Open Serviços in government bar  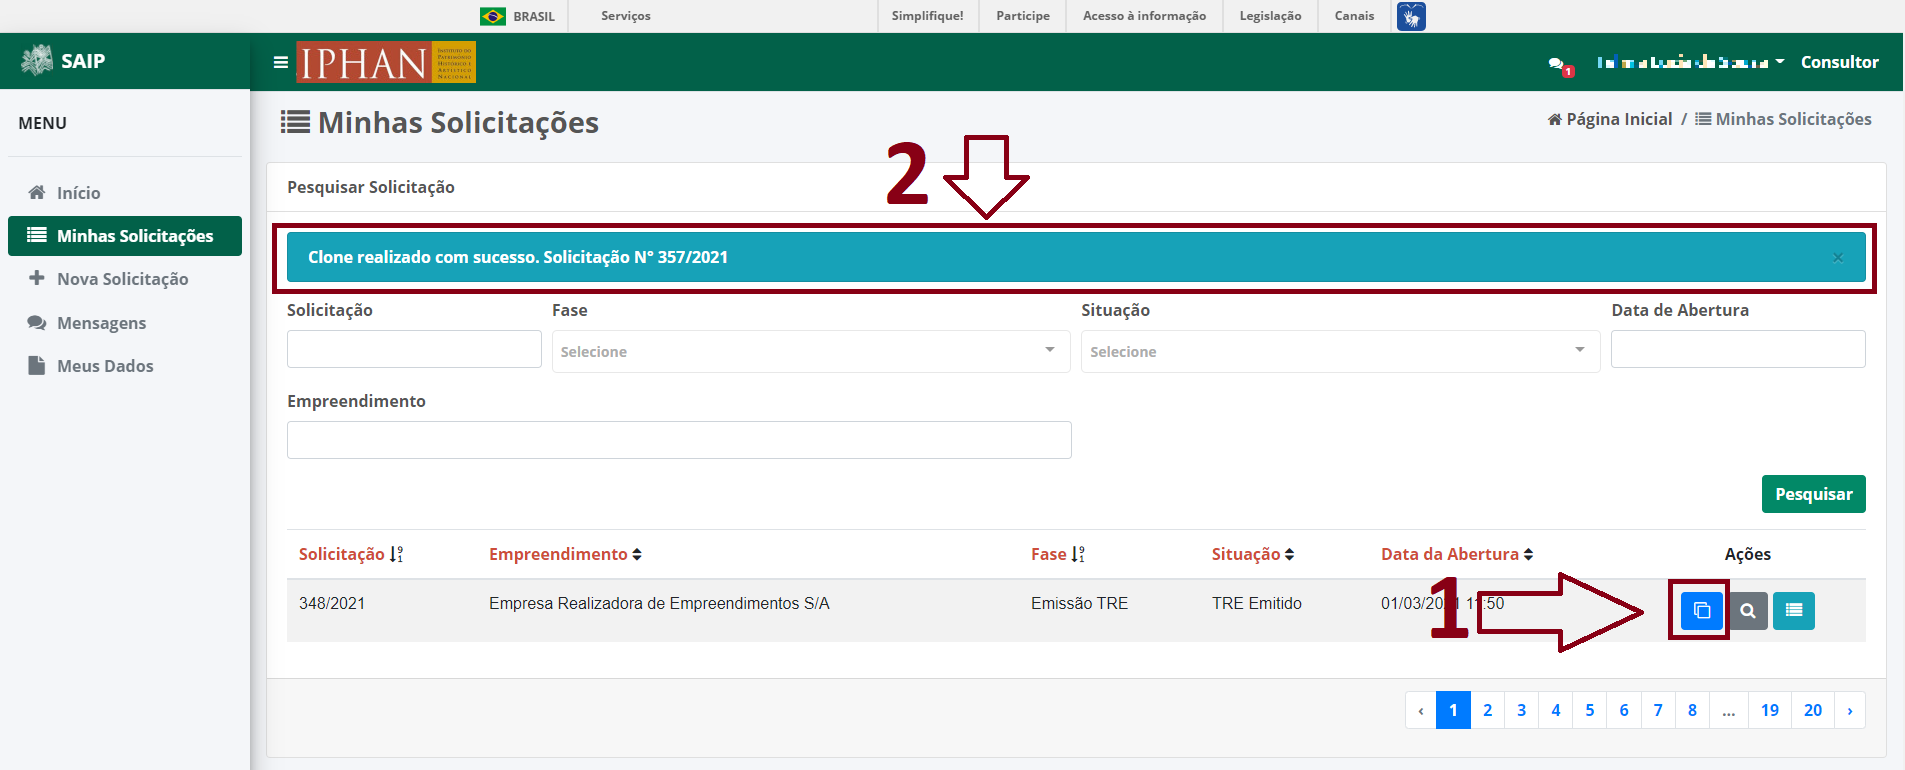coord(626,16)
